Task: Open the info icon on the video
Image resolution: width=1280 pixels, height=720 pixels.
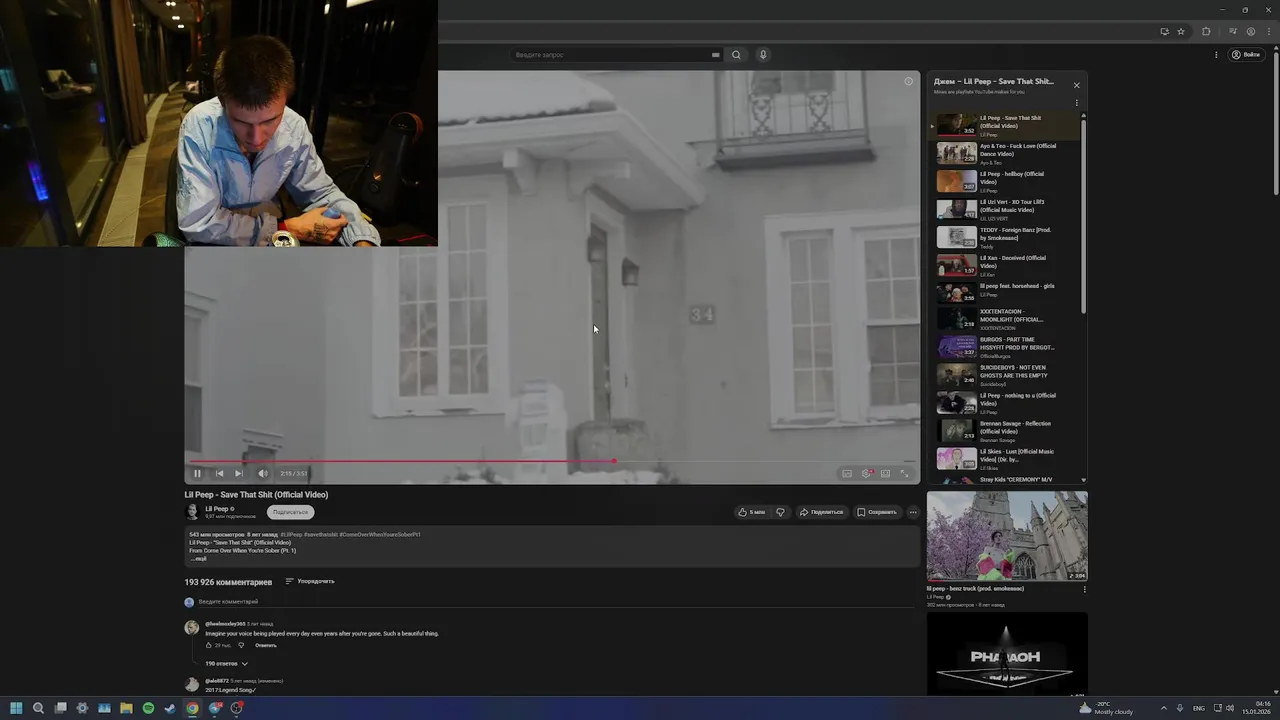Action: 908,81
